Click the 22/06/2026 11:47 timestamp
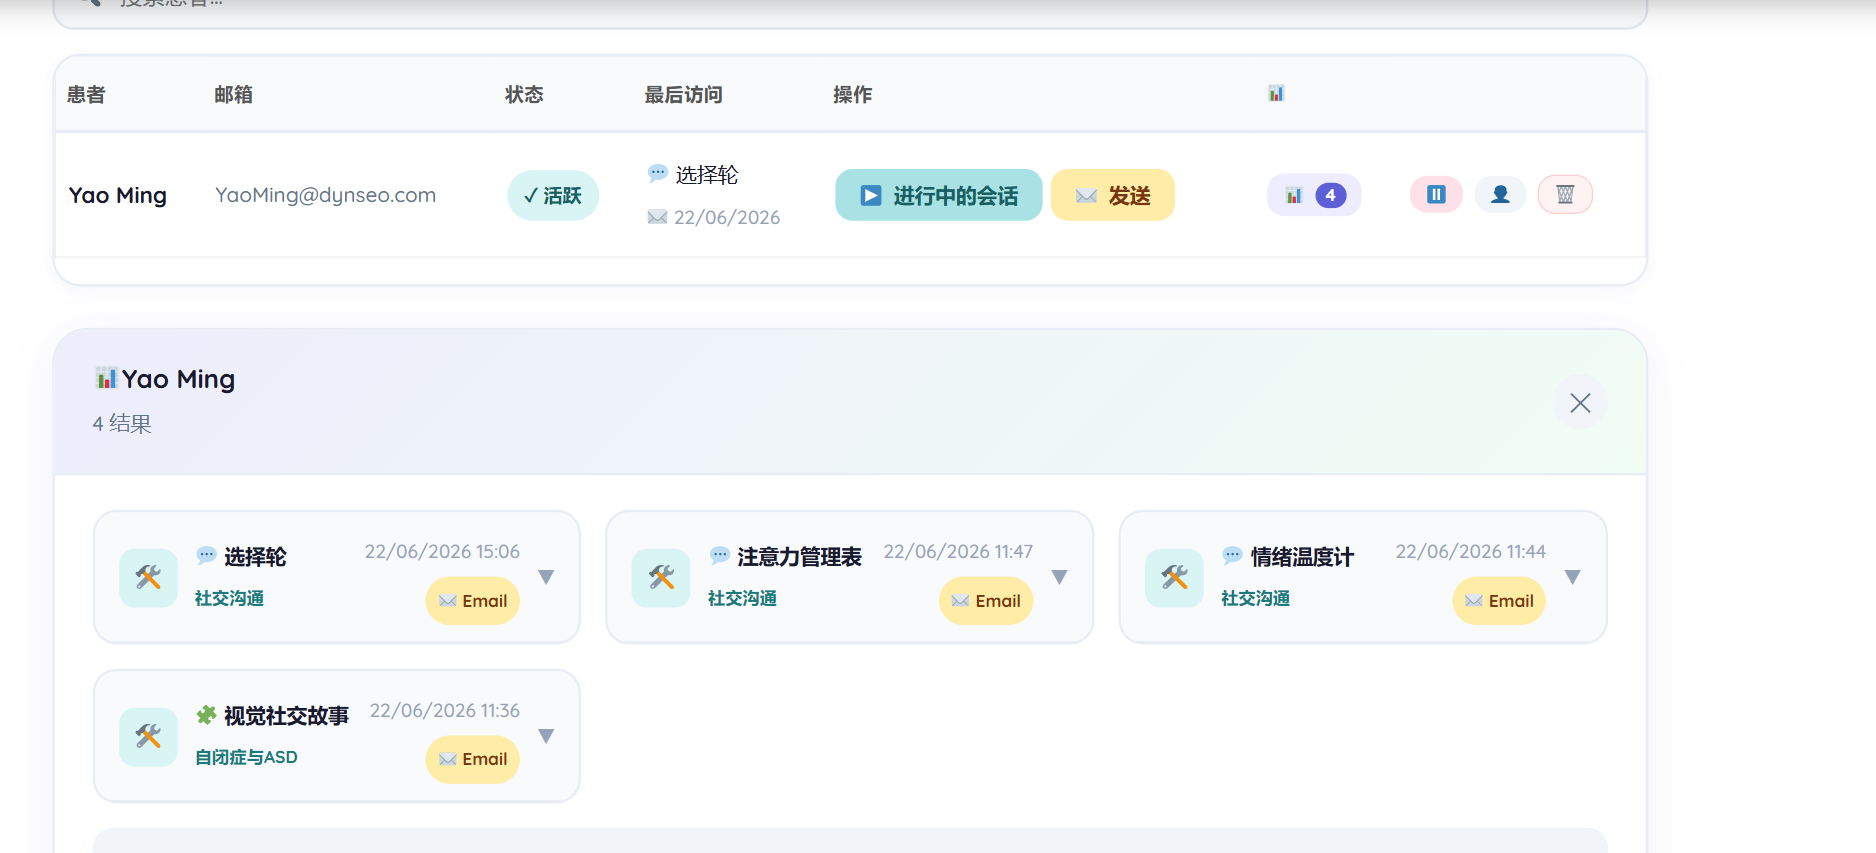Image resolution: width=1876 pixels, height=853 pixels. [958, 552]
